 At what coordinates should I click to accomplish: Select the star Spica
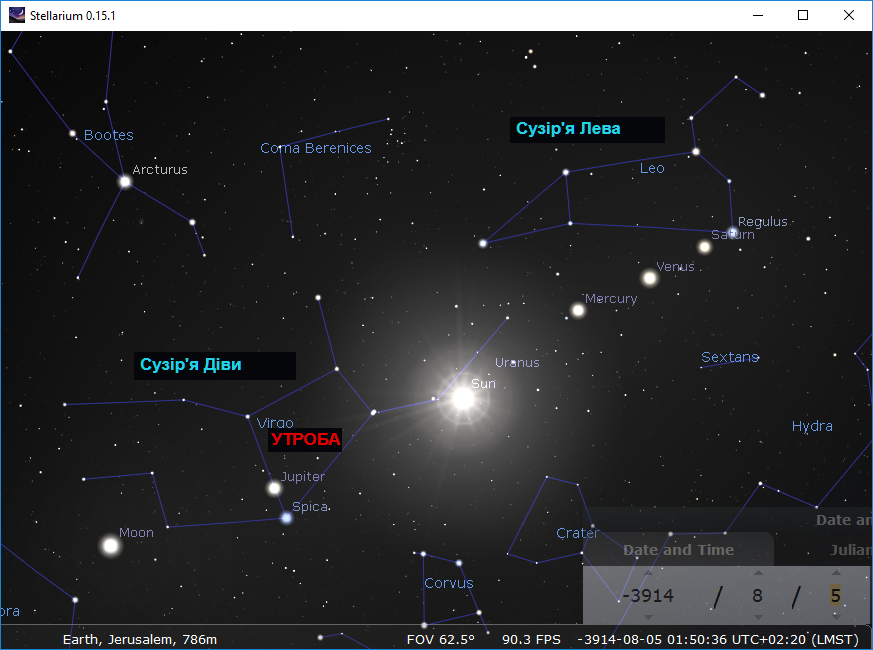point(286,518)
